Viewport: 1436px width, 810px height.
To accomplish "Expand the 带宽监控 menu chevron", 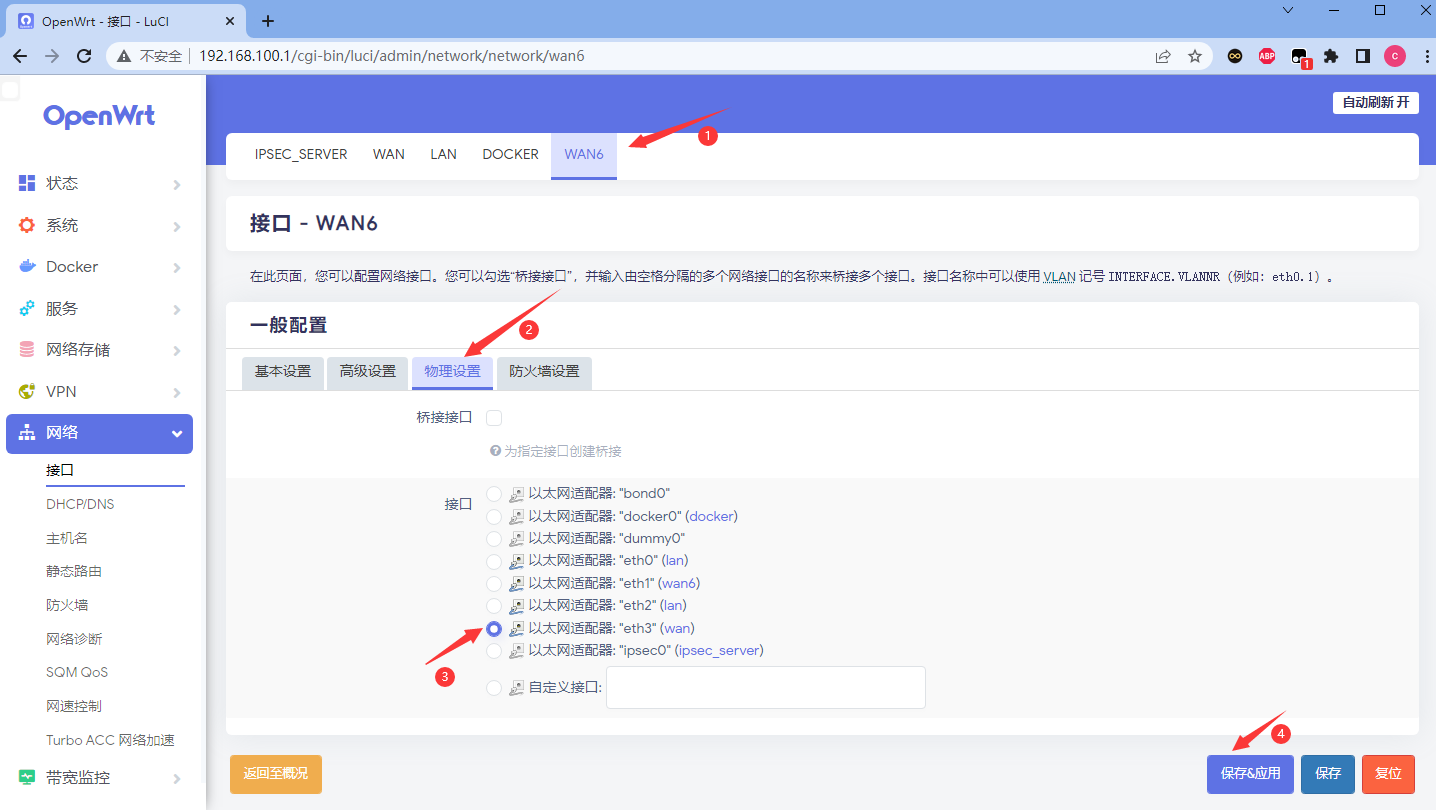I will click(176, 778).
